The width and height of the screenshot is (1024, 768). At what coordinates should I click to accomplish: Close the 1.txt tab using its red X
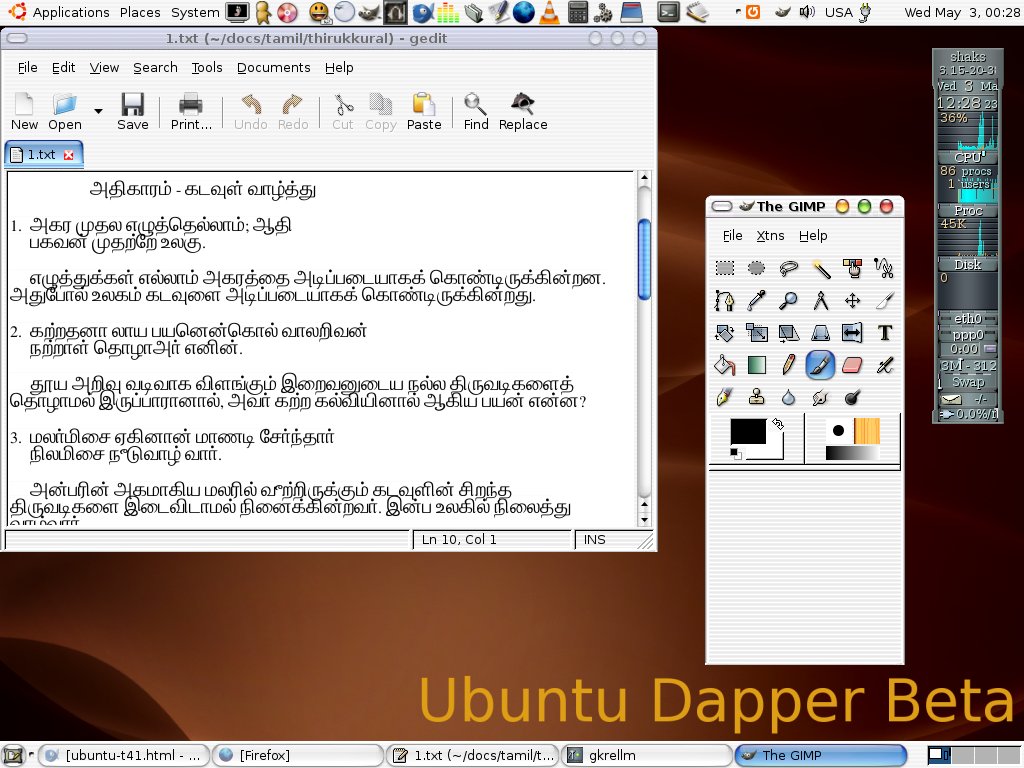[x=69, y=155]
